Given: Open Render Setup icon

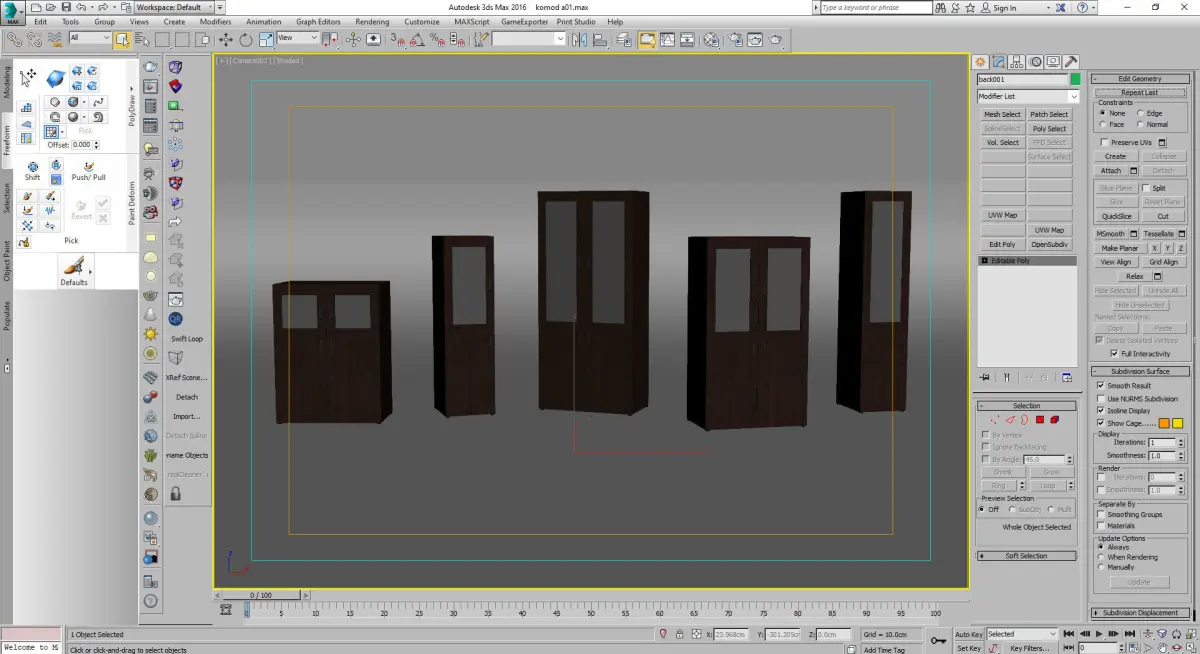Looking at the screenshot, I should click(x=735, y=40).
